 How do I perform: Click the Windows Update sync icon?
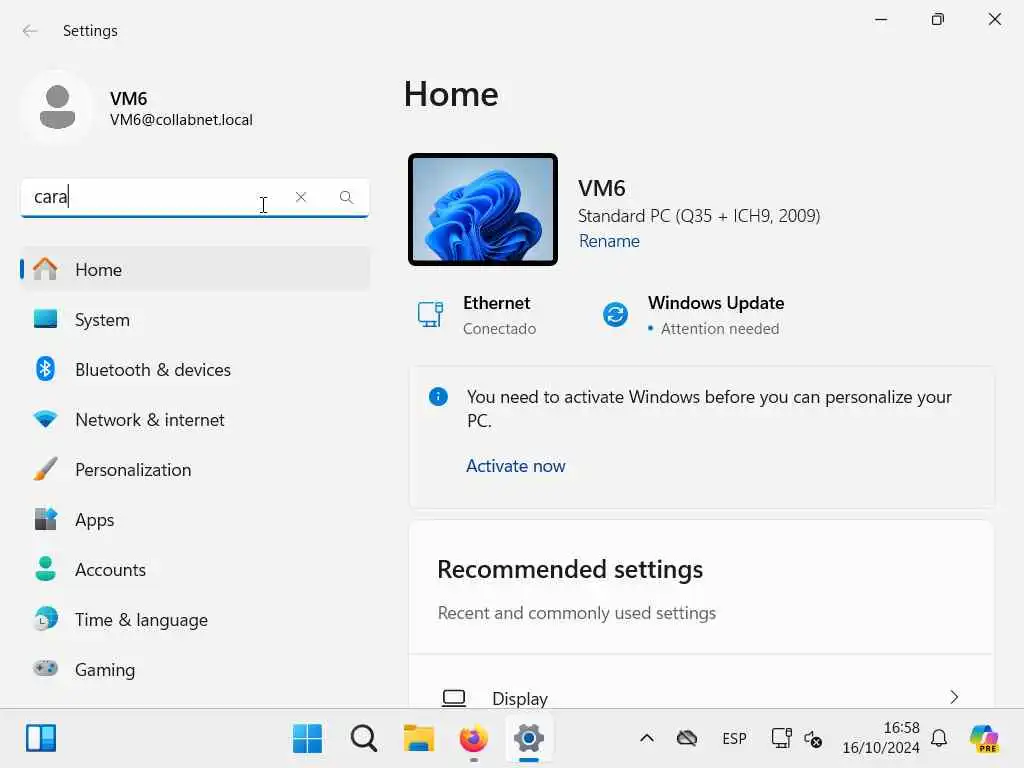coord(615,314)
